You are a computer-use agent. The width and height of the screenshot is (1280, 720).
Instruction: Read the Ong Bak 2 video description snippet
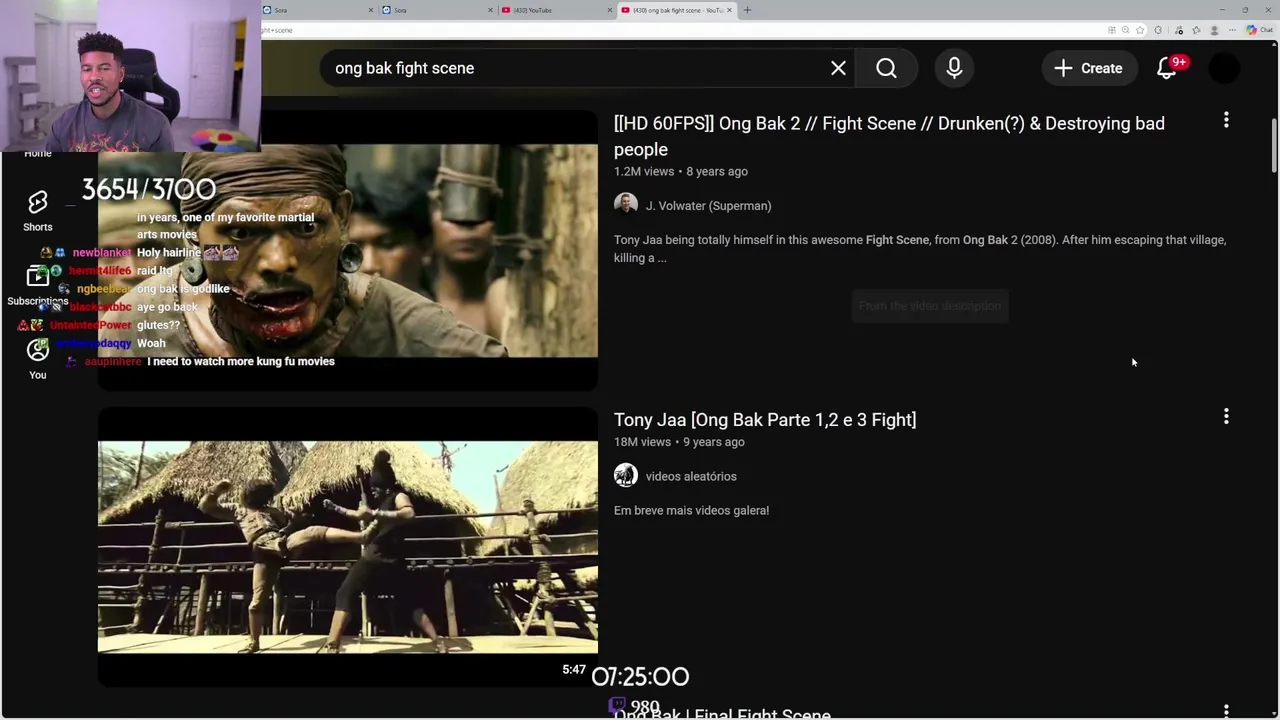920,249
